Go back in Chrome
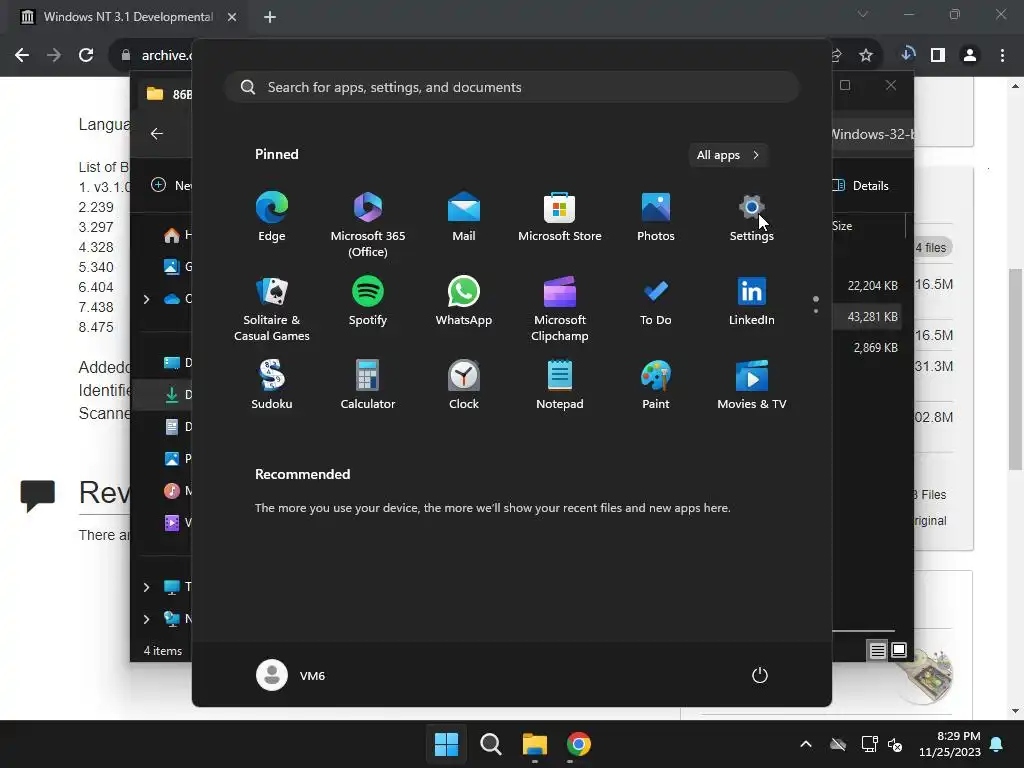 point(22,55)
